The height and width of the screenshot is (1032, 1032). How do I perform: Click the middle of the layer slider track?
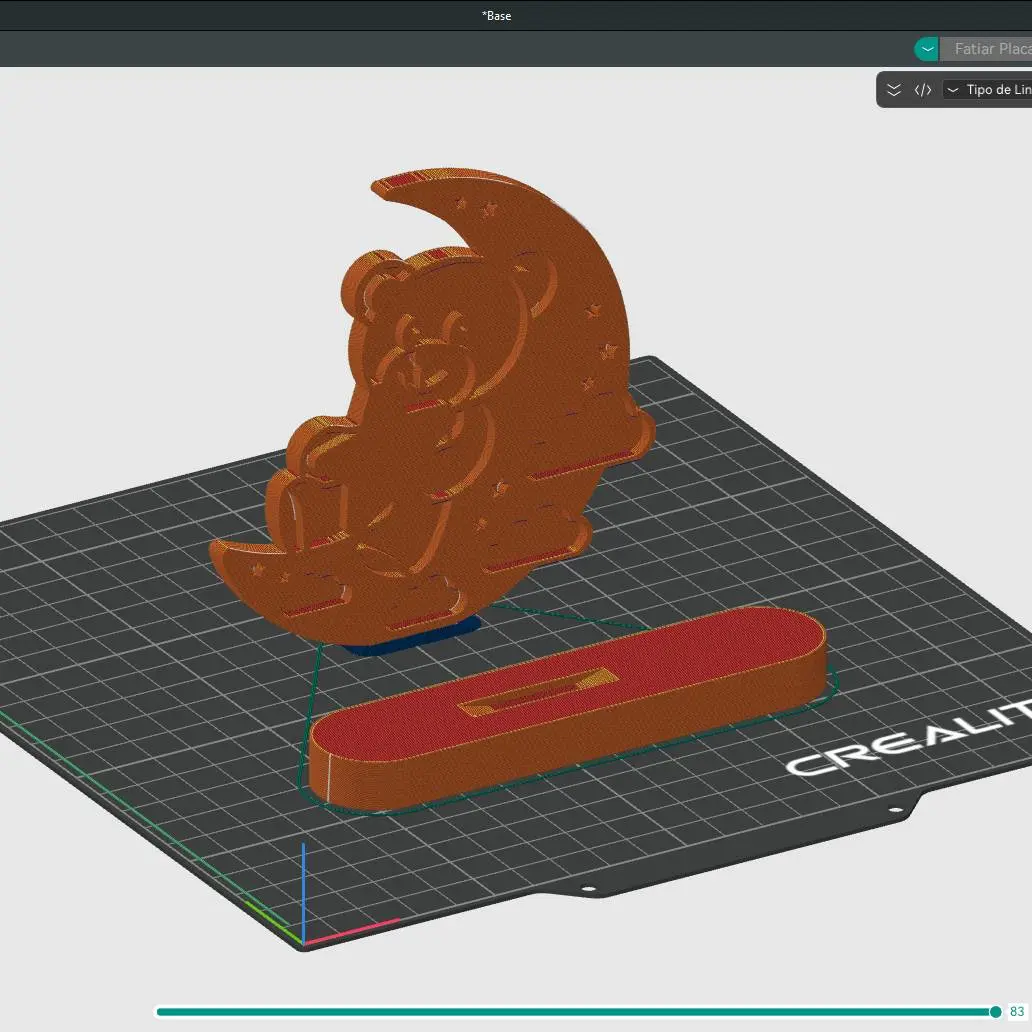point(576,1012)
